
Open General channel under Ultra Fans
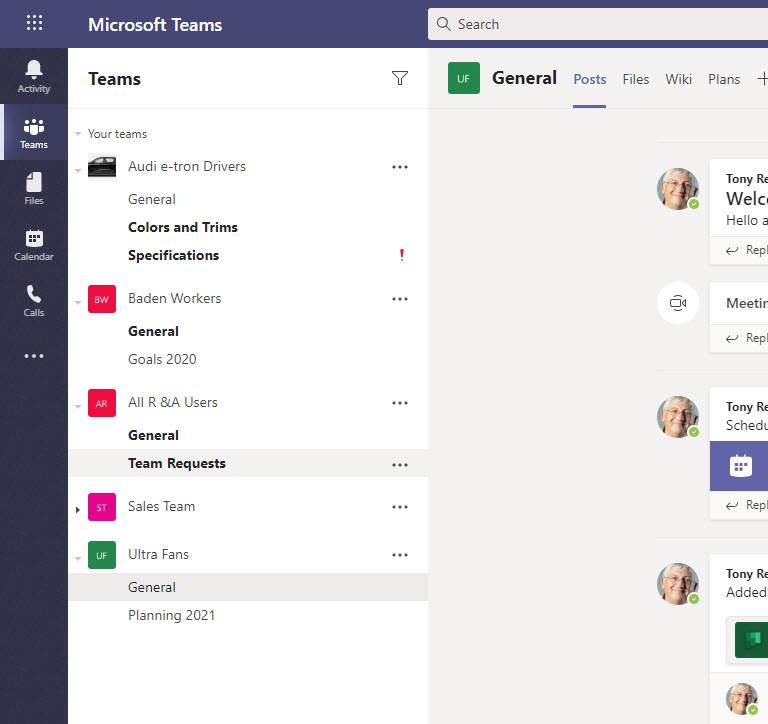(152, 587)
